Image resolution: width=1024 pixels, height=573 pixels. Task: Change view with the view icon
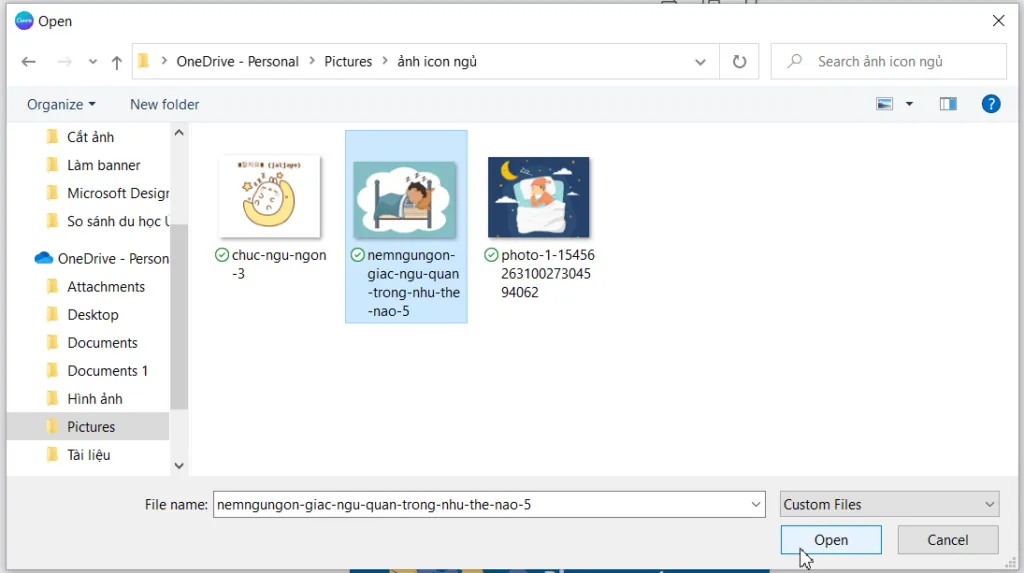pyautogui.click(x=884, y=104)
